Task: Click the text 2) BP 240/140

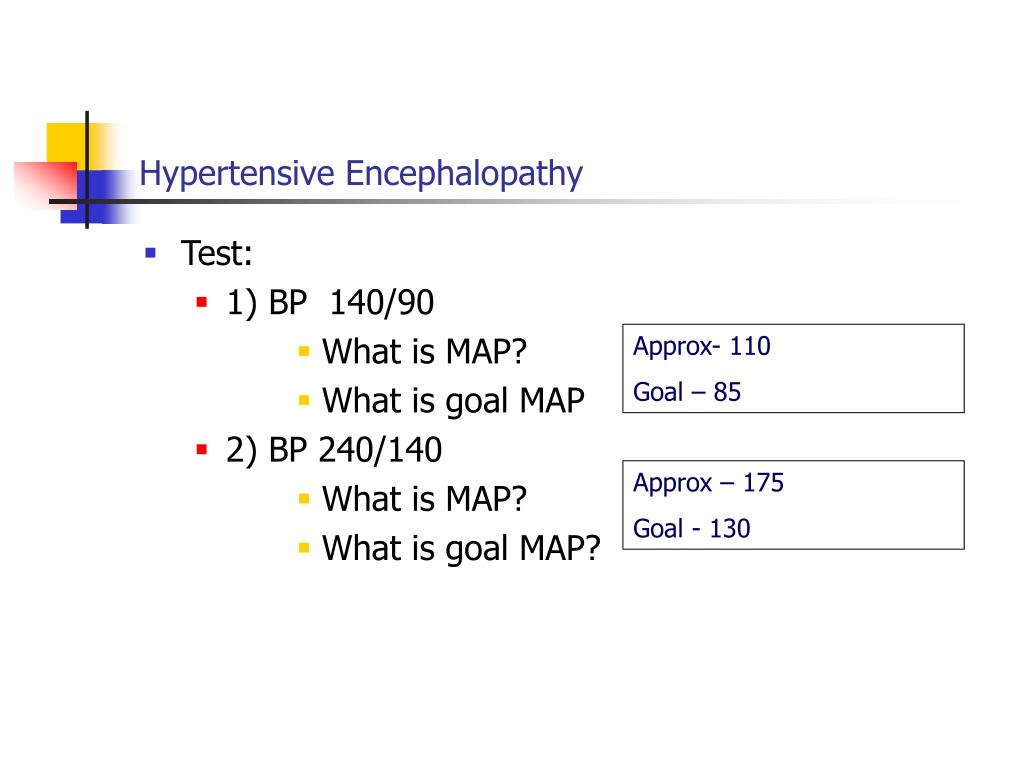Action: 334,451
